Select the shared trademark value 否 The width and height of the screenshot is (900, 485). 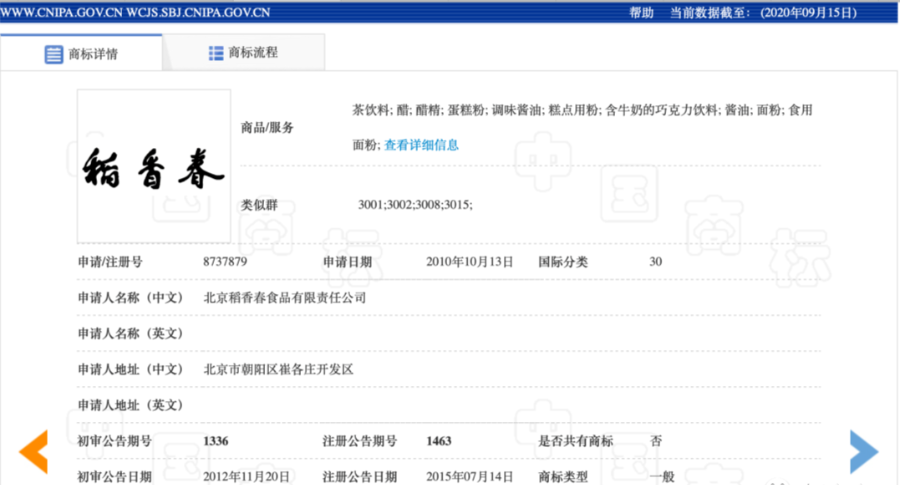tap(655, 441)
